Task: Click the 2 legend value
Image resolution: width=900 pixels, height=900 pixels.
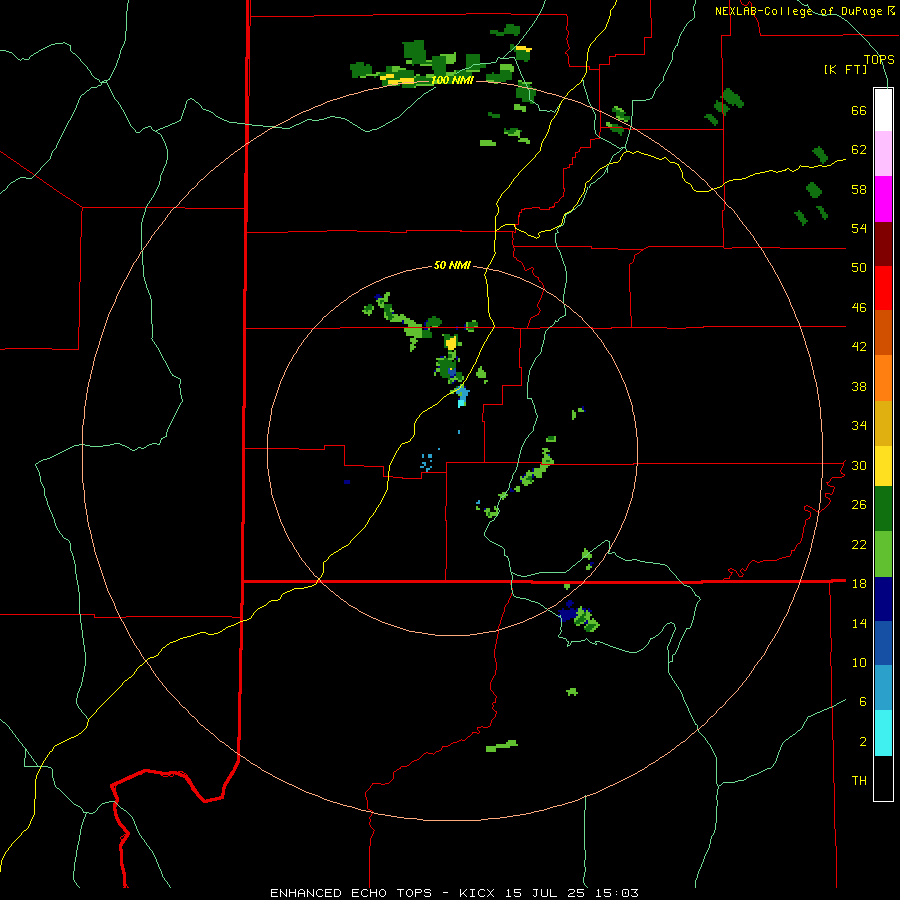Action: 863,742
